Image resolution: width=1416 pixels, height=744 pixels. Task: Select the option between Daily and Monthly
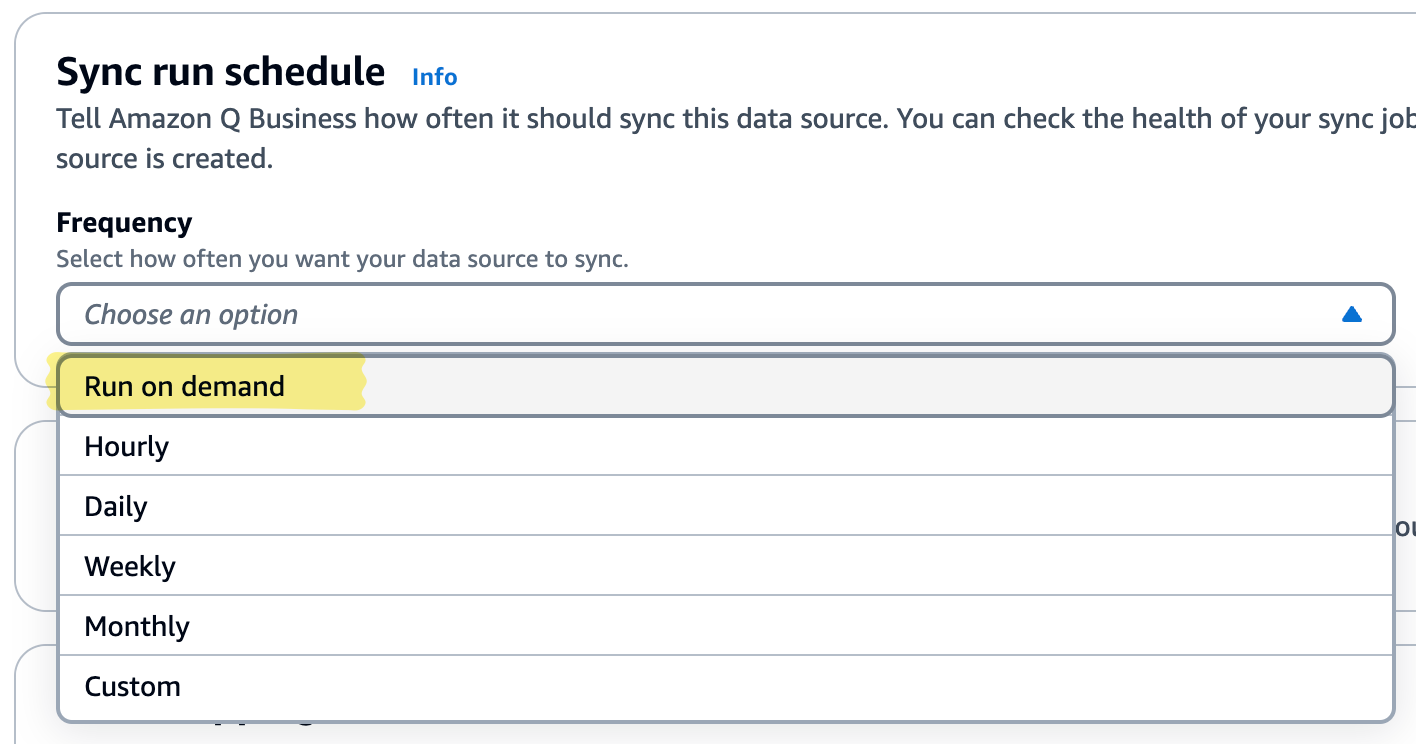(x=130, y=566)
